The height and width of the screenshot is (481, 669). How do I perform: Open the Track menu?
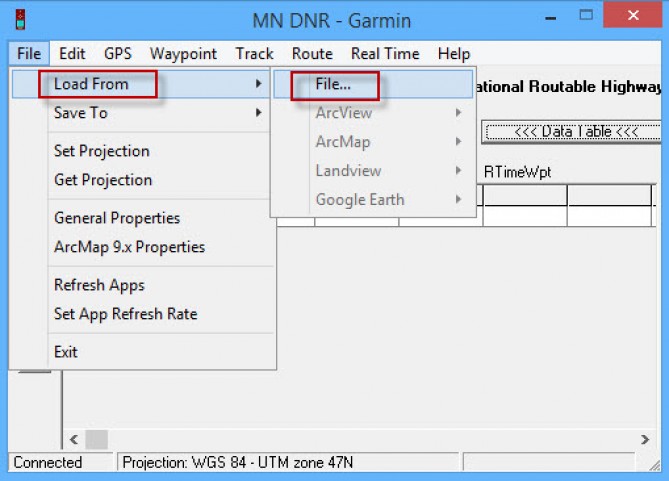click(255, 54)
